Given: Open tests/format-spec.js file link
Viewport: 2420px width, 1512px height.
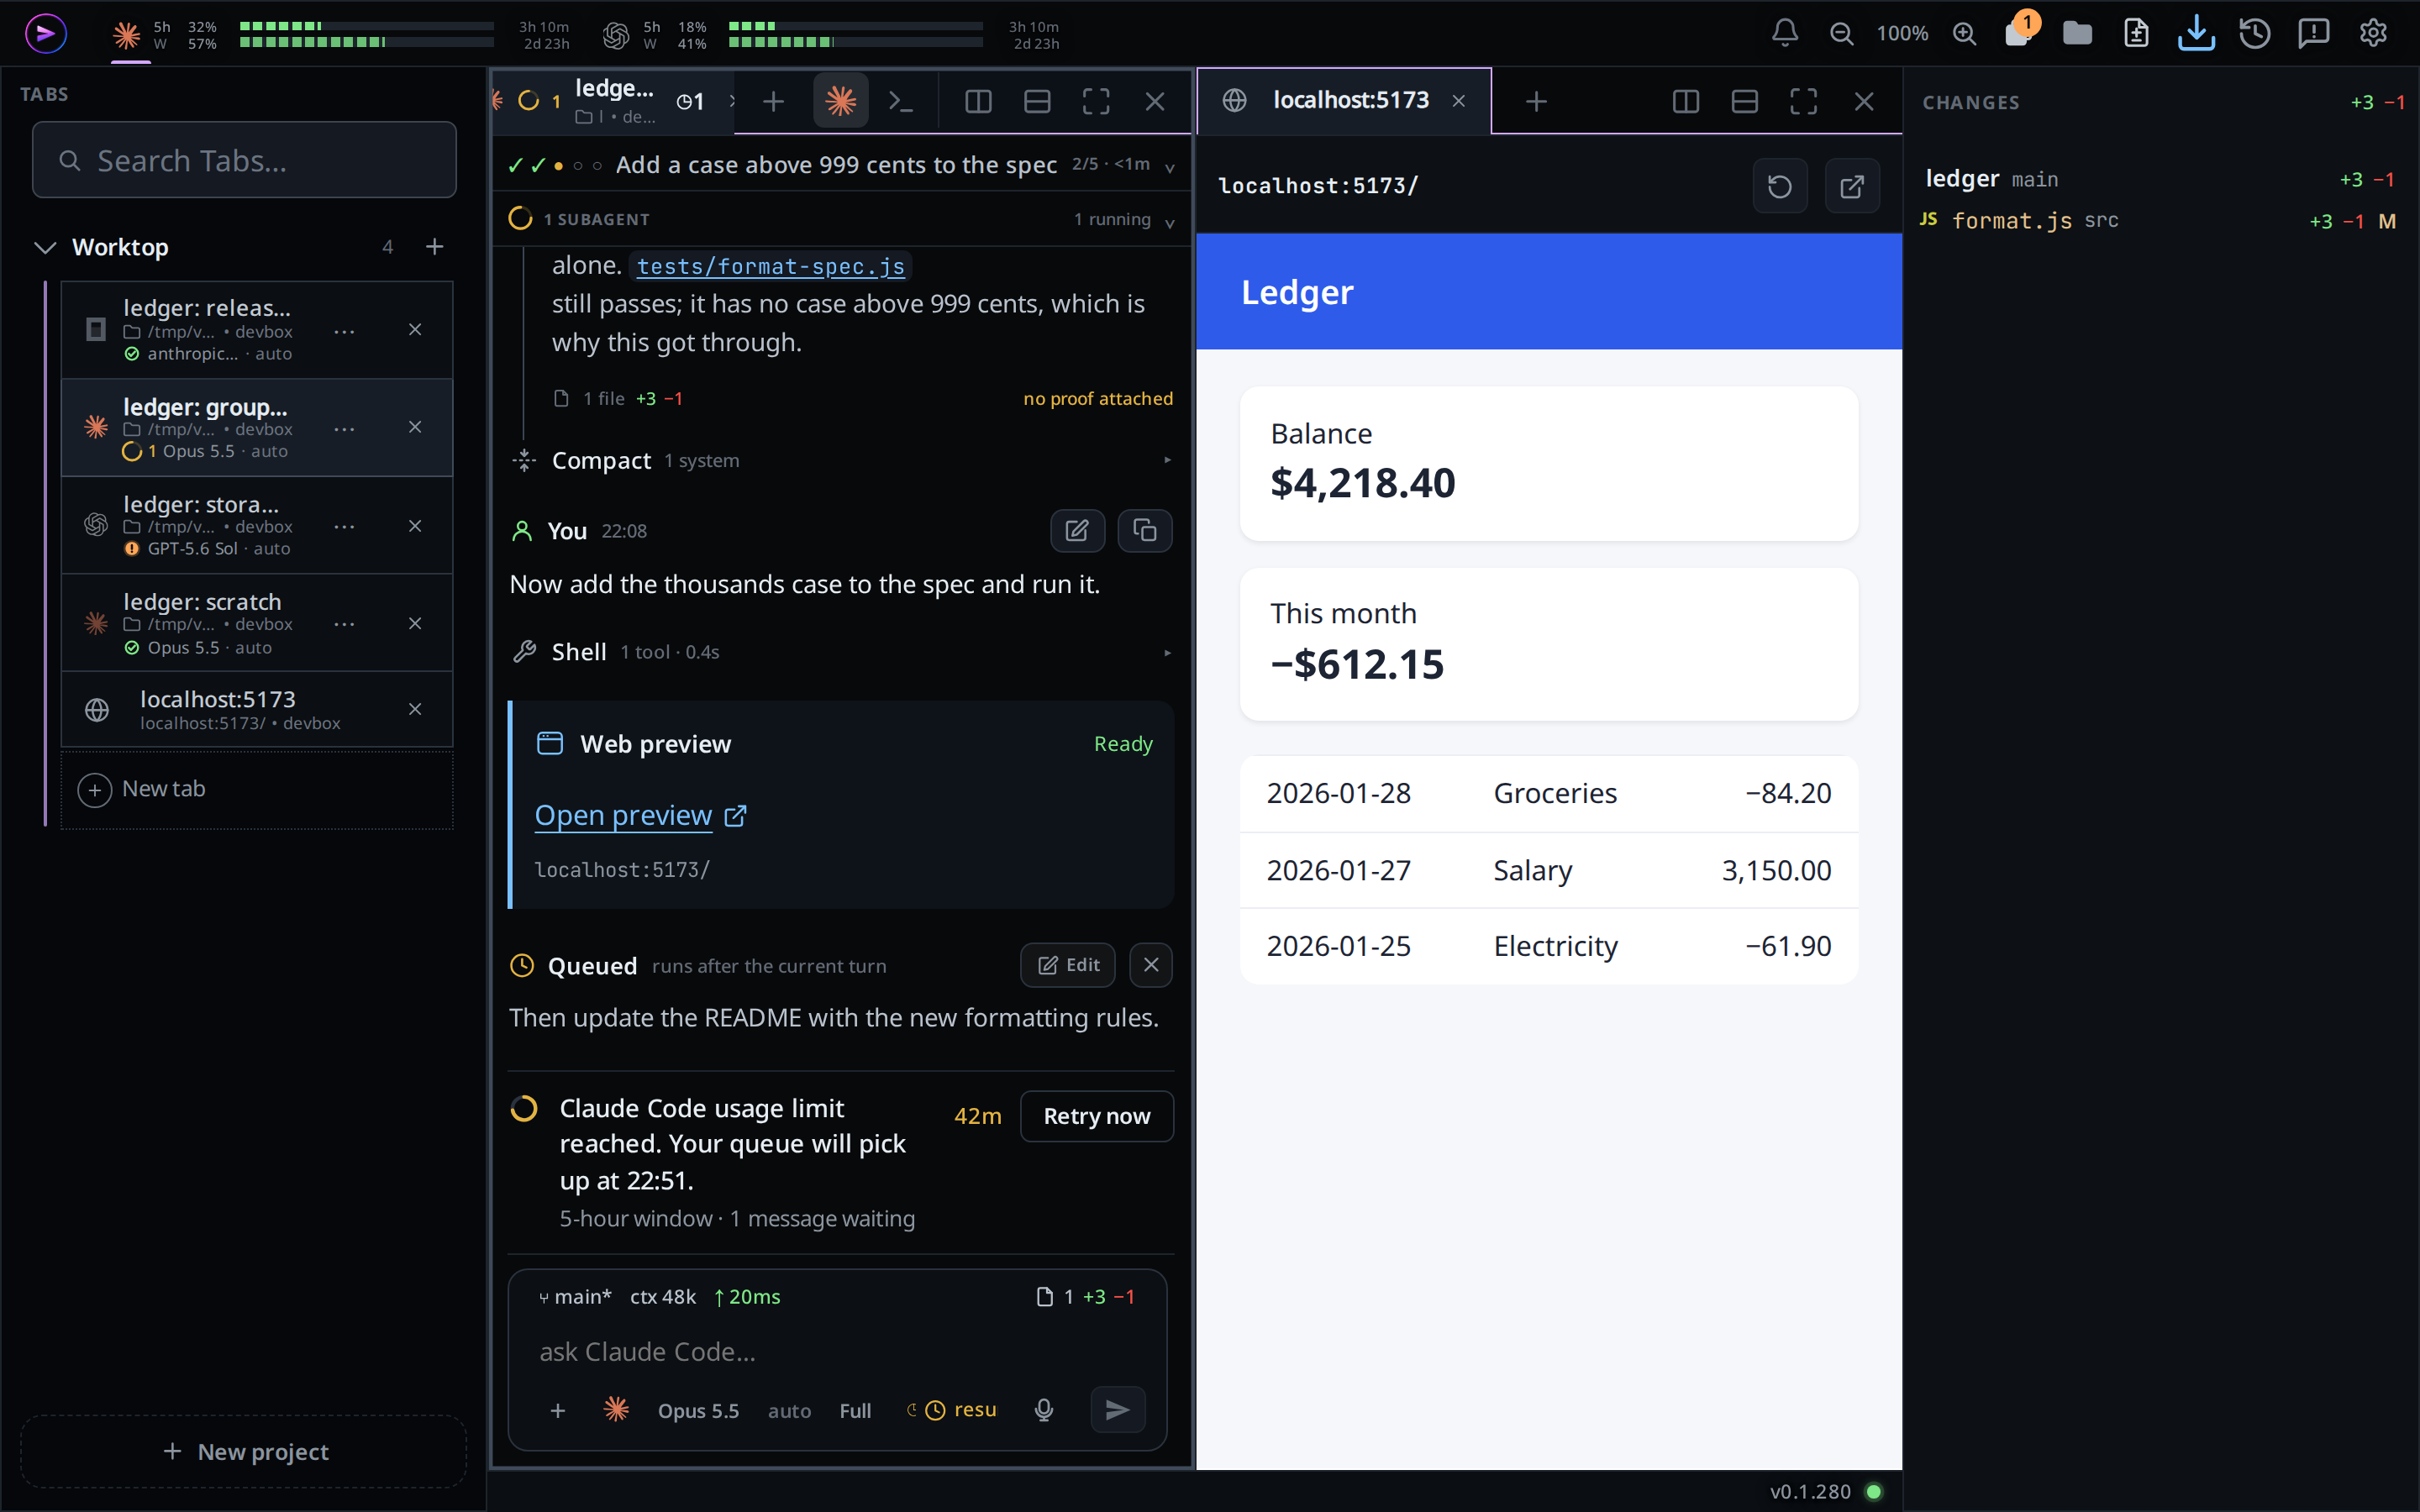Looking at the screenshot, I should (770, 266).
